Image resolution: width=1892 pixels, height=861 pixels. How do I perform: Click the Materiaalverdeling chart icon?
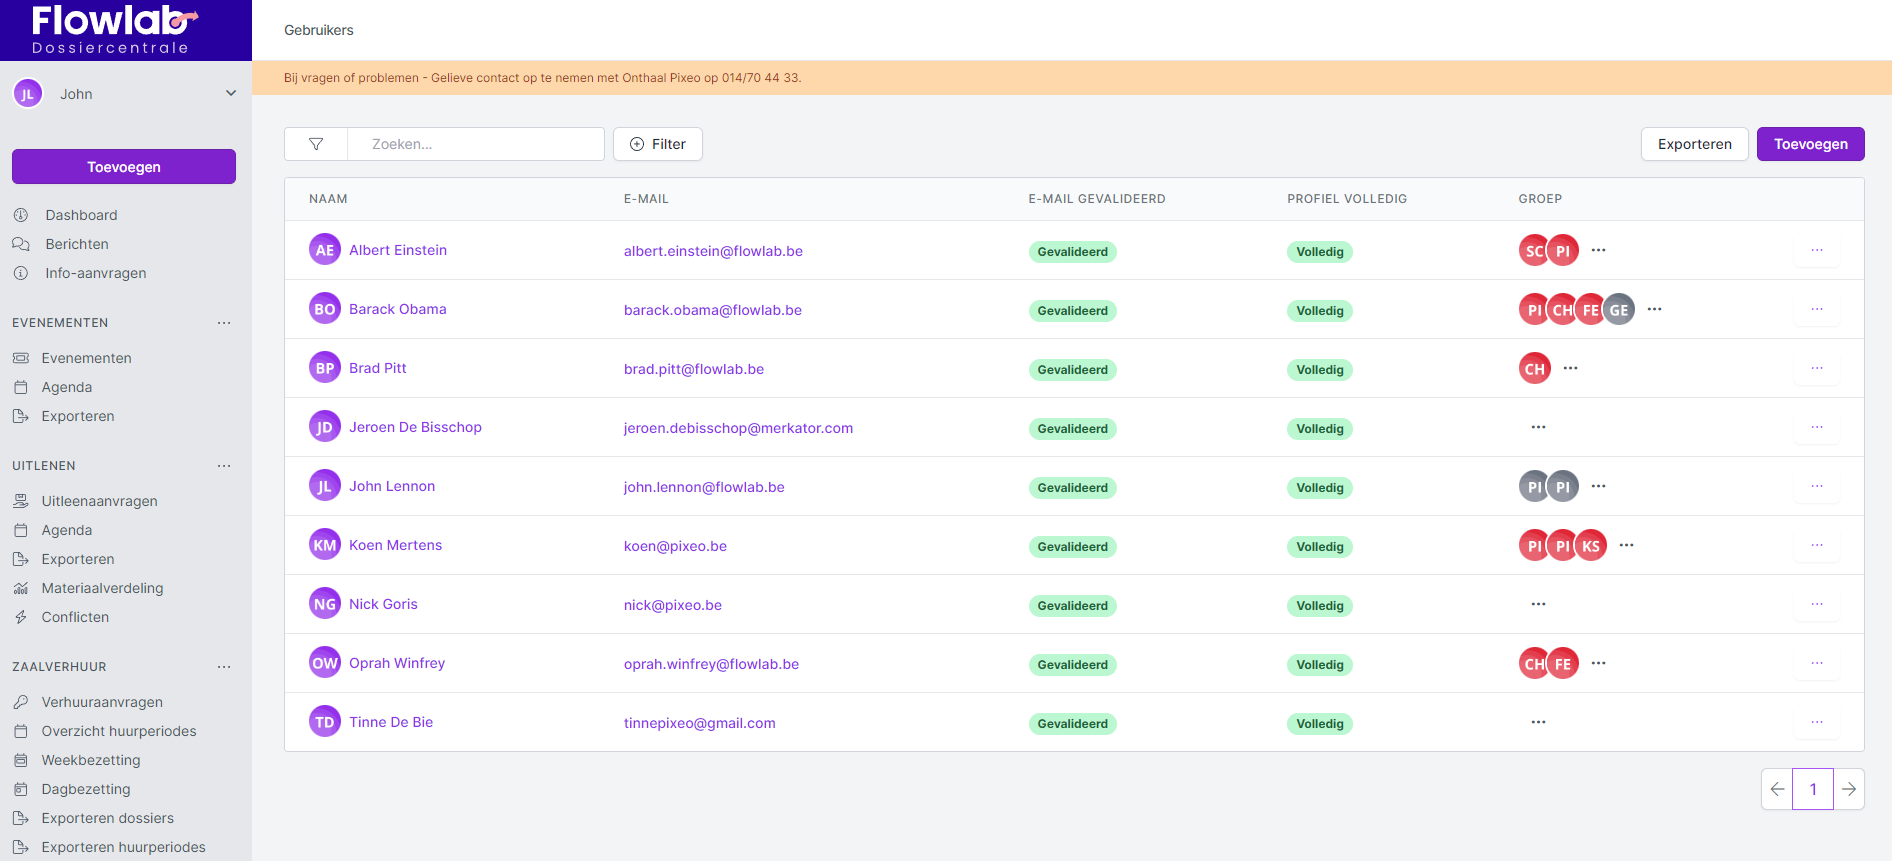(x=21, y=588)
